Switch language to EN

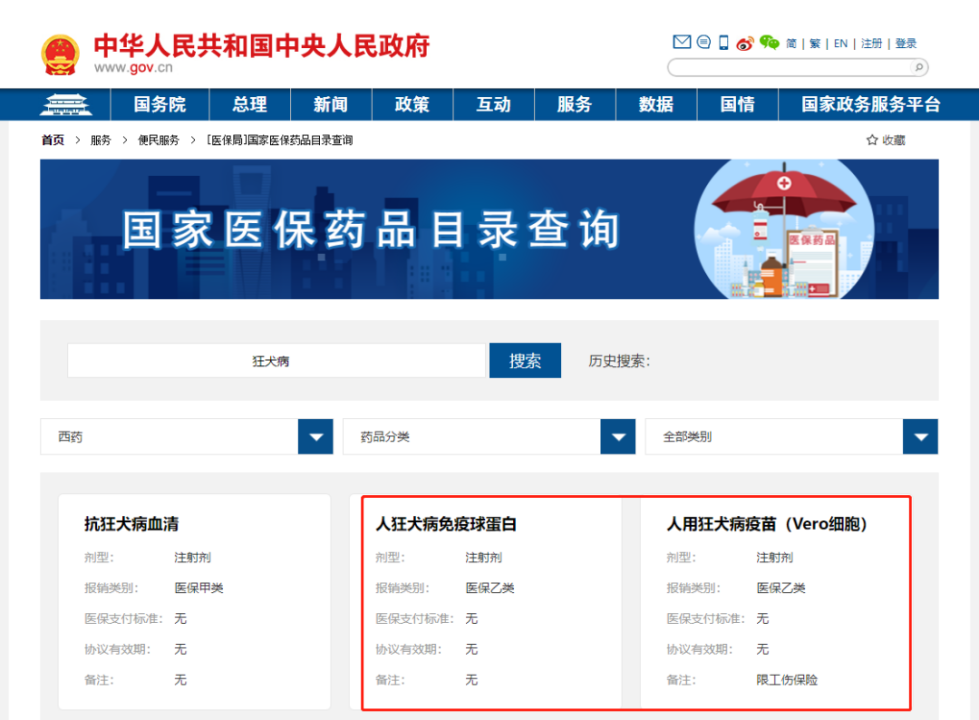pyautogui.click(x=840, y=43)
